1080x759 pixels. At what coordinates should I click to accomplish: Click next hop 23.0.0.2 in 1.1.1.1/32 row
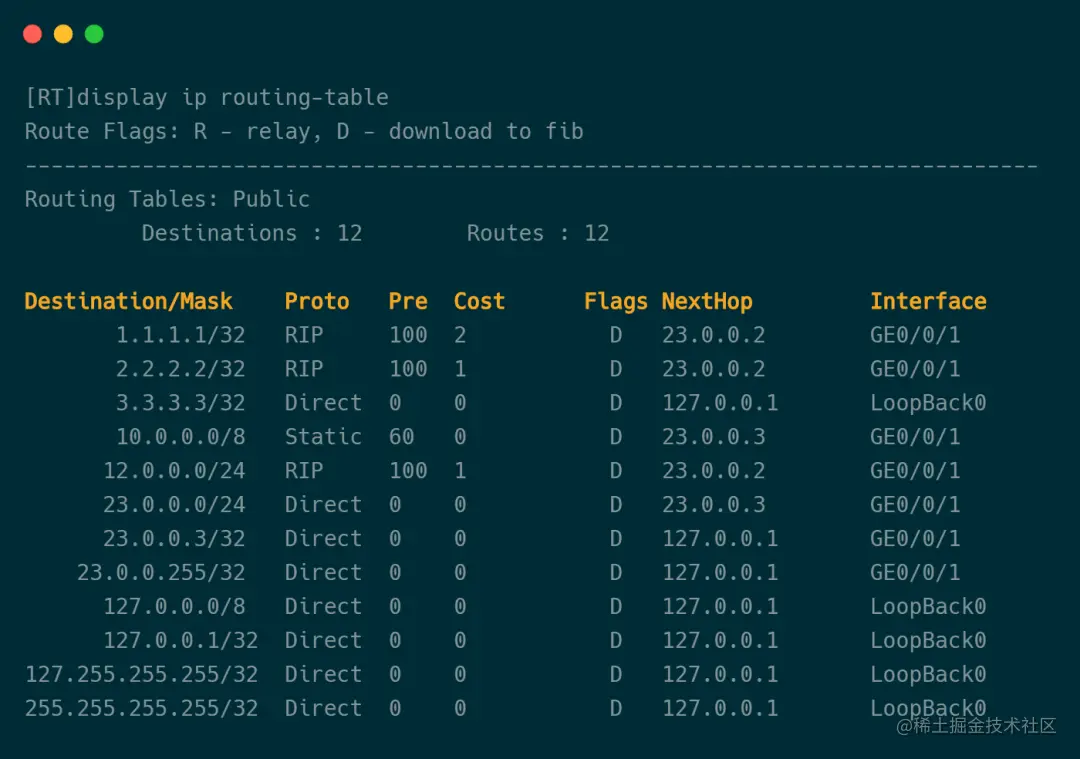tap(714, 335)
